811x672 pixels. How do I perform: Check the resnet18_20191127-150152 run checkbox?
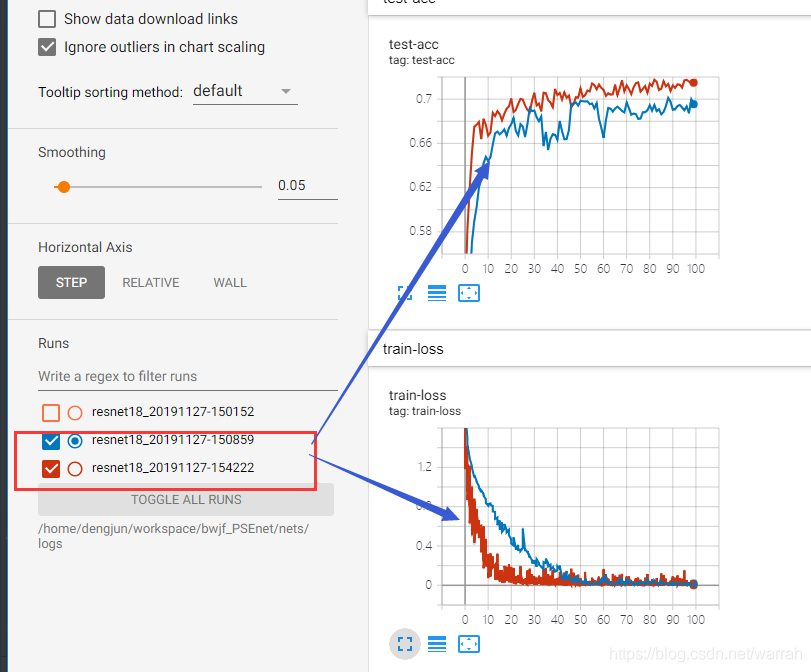(x=51, y=412)
